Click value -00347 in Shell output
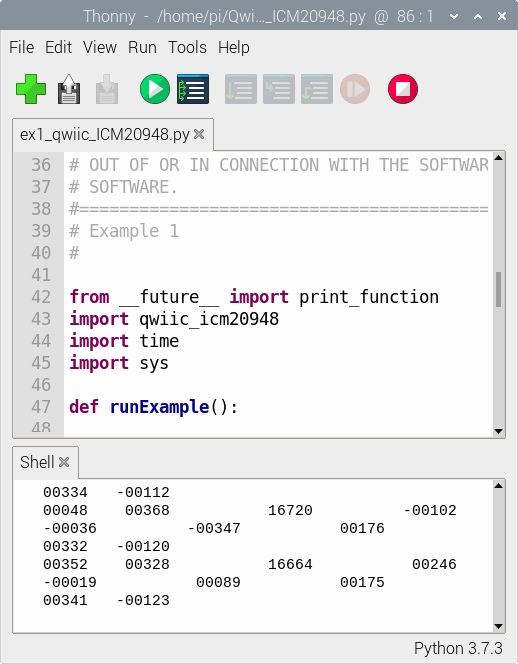 coord(213,528)
